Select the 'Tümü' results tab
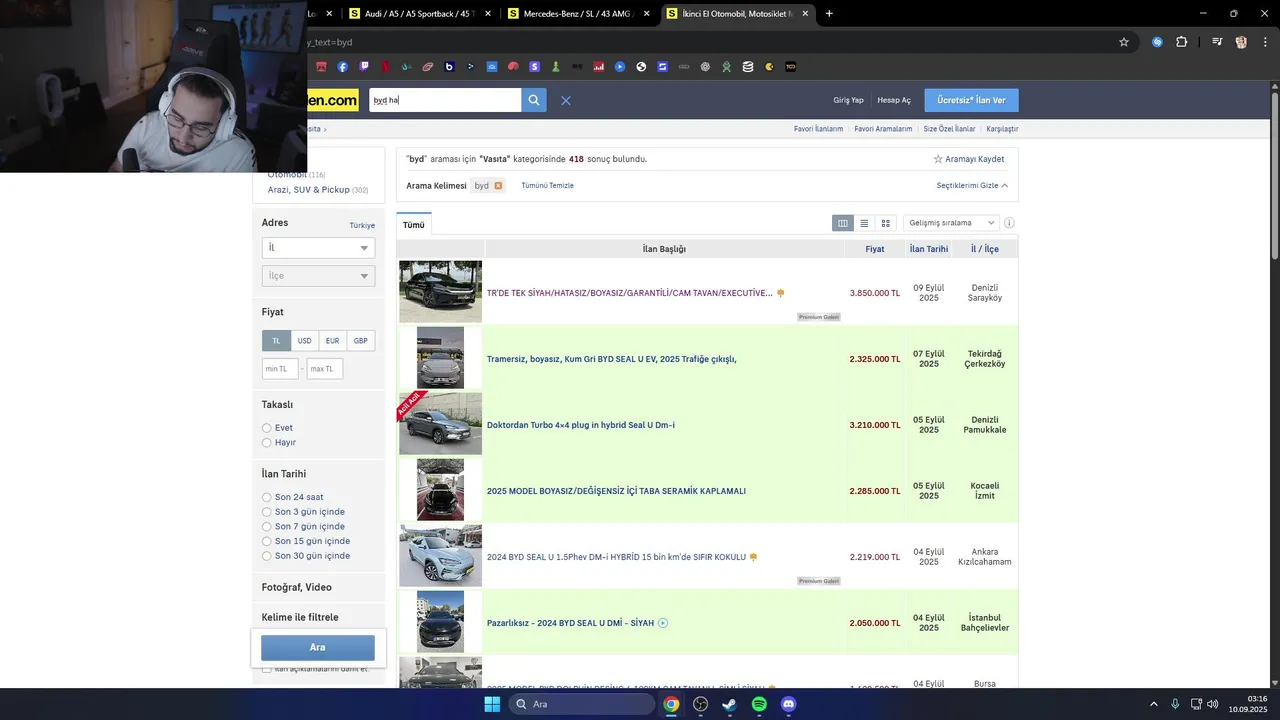This screenshot has width=1280, height=720. click(x=414, y=225)
